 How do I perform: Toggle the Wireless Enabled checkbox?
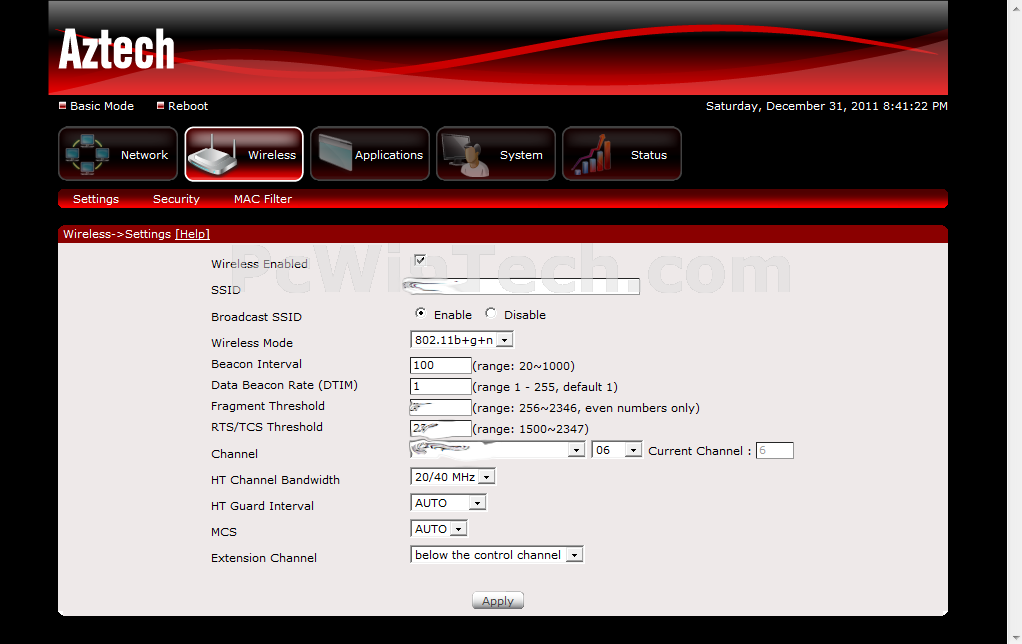[420, 260]
